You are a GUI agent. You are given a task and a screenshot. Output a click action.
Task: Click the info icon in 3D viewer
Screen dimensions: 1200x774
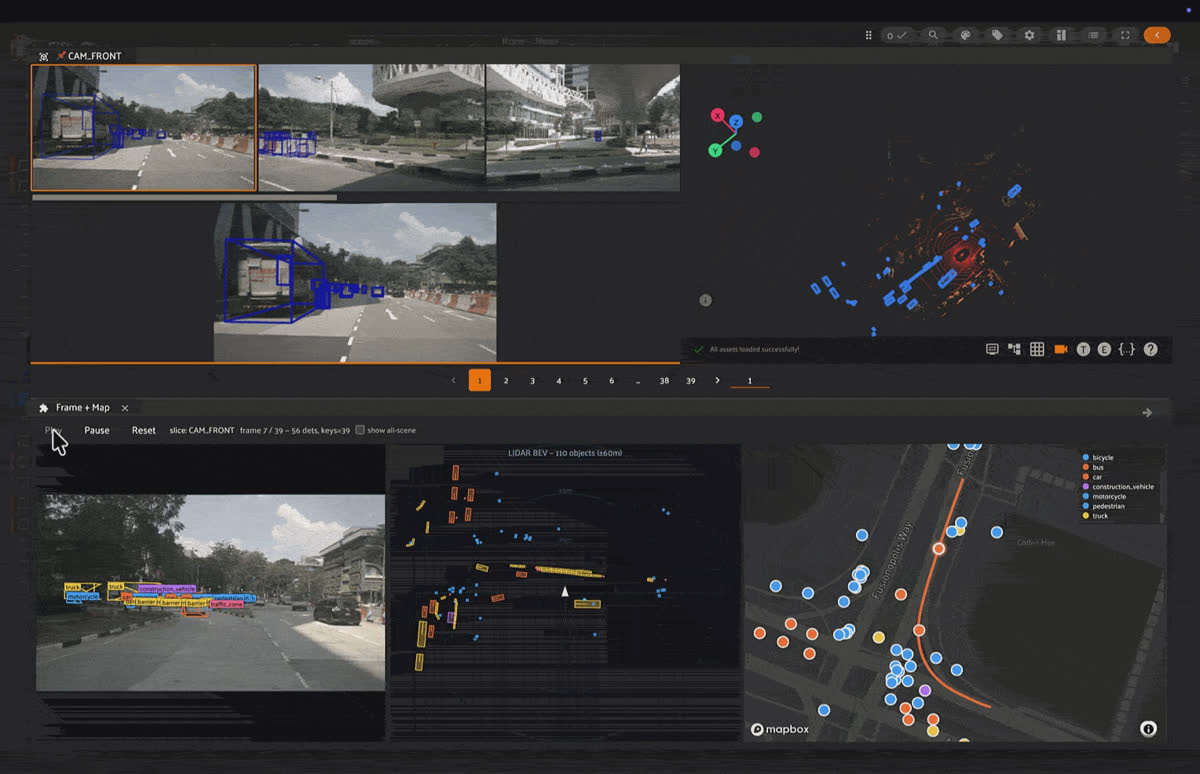[x=705, y=300]
